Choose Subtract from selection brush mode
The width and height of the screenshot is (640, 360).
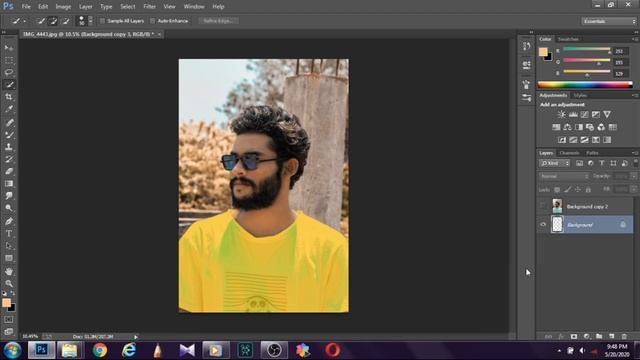pyautogui.click(x=66, y=21)
